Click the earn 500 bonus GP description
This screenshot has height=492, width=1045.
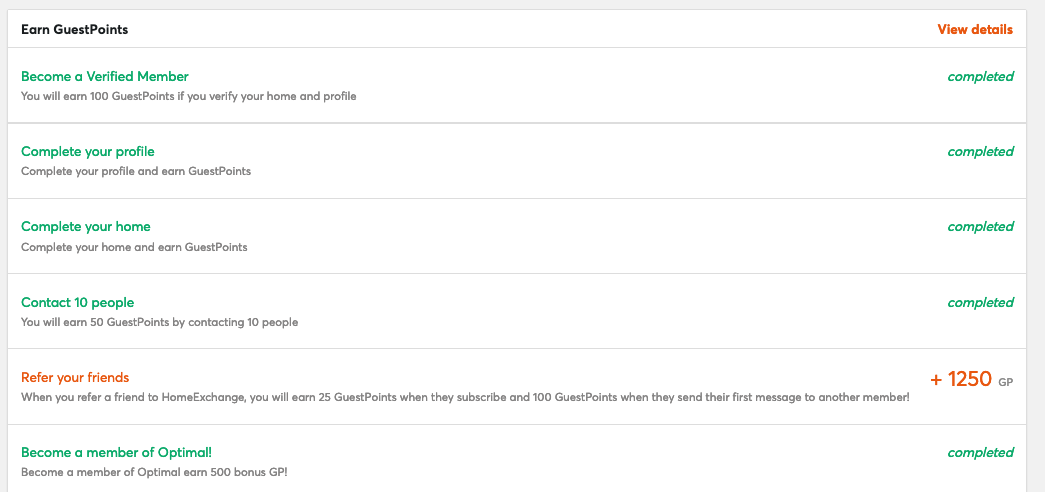tap(154, 472)
